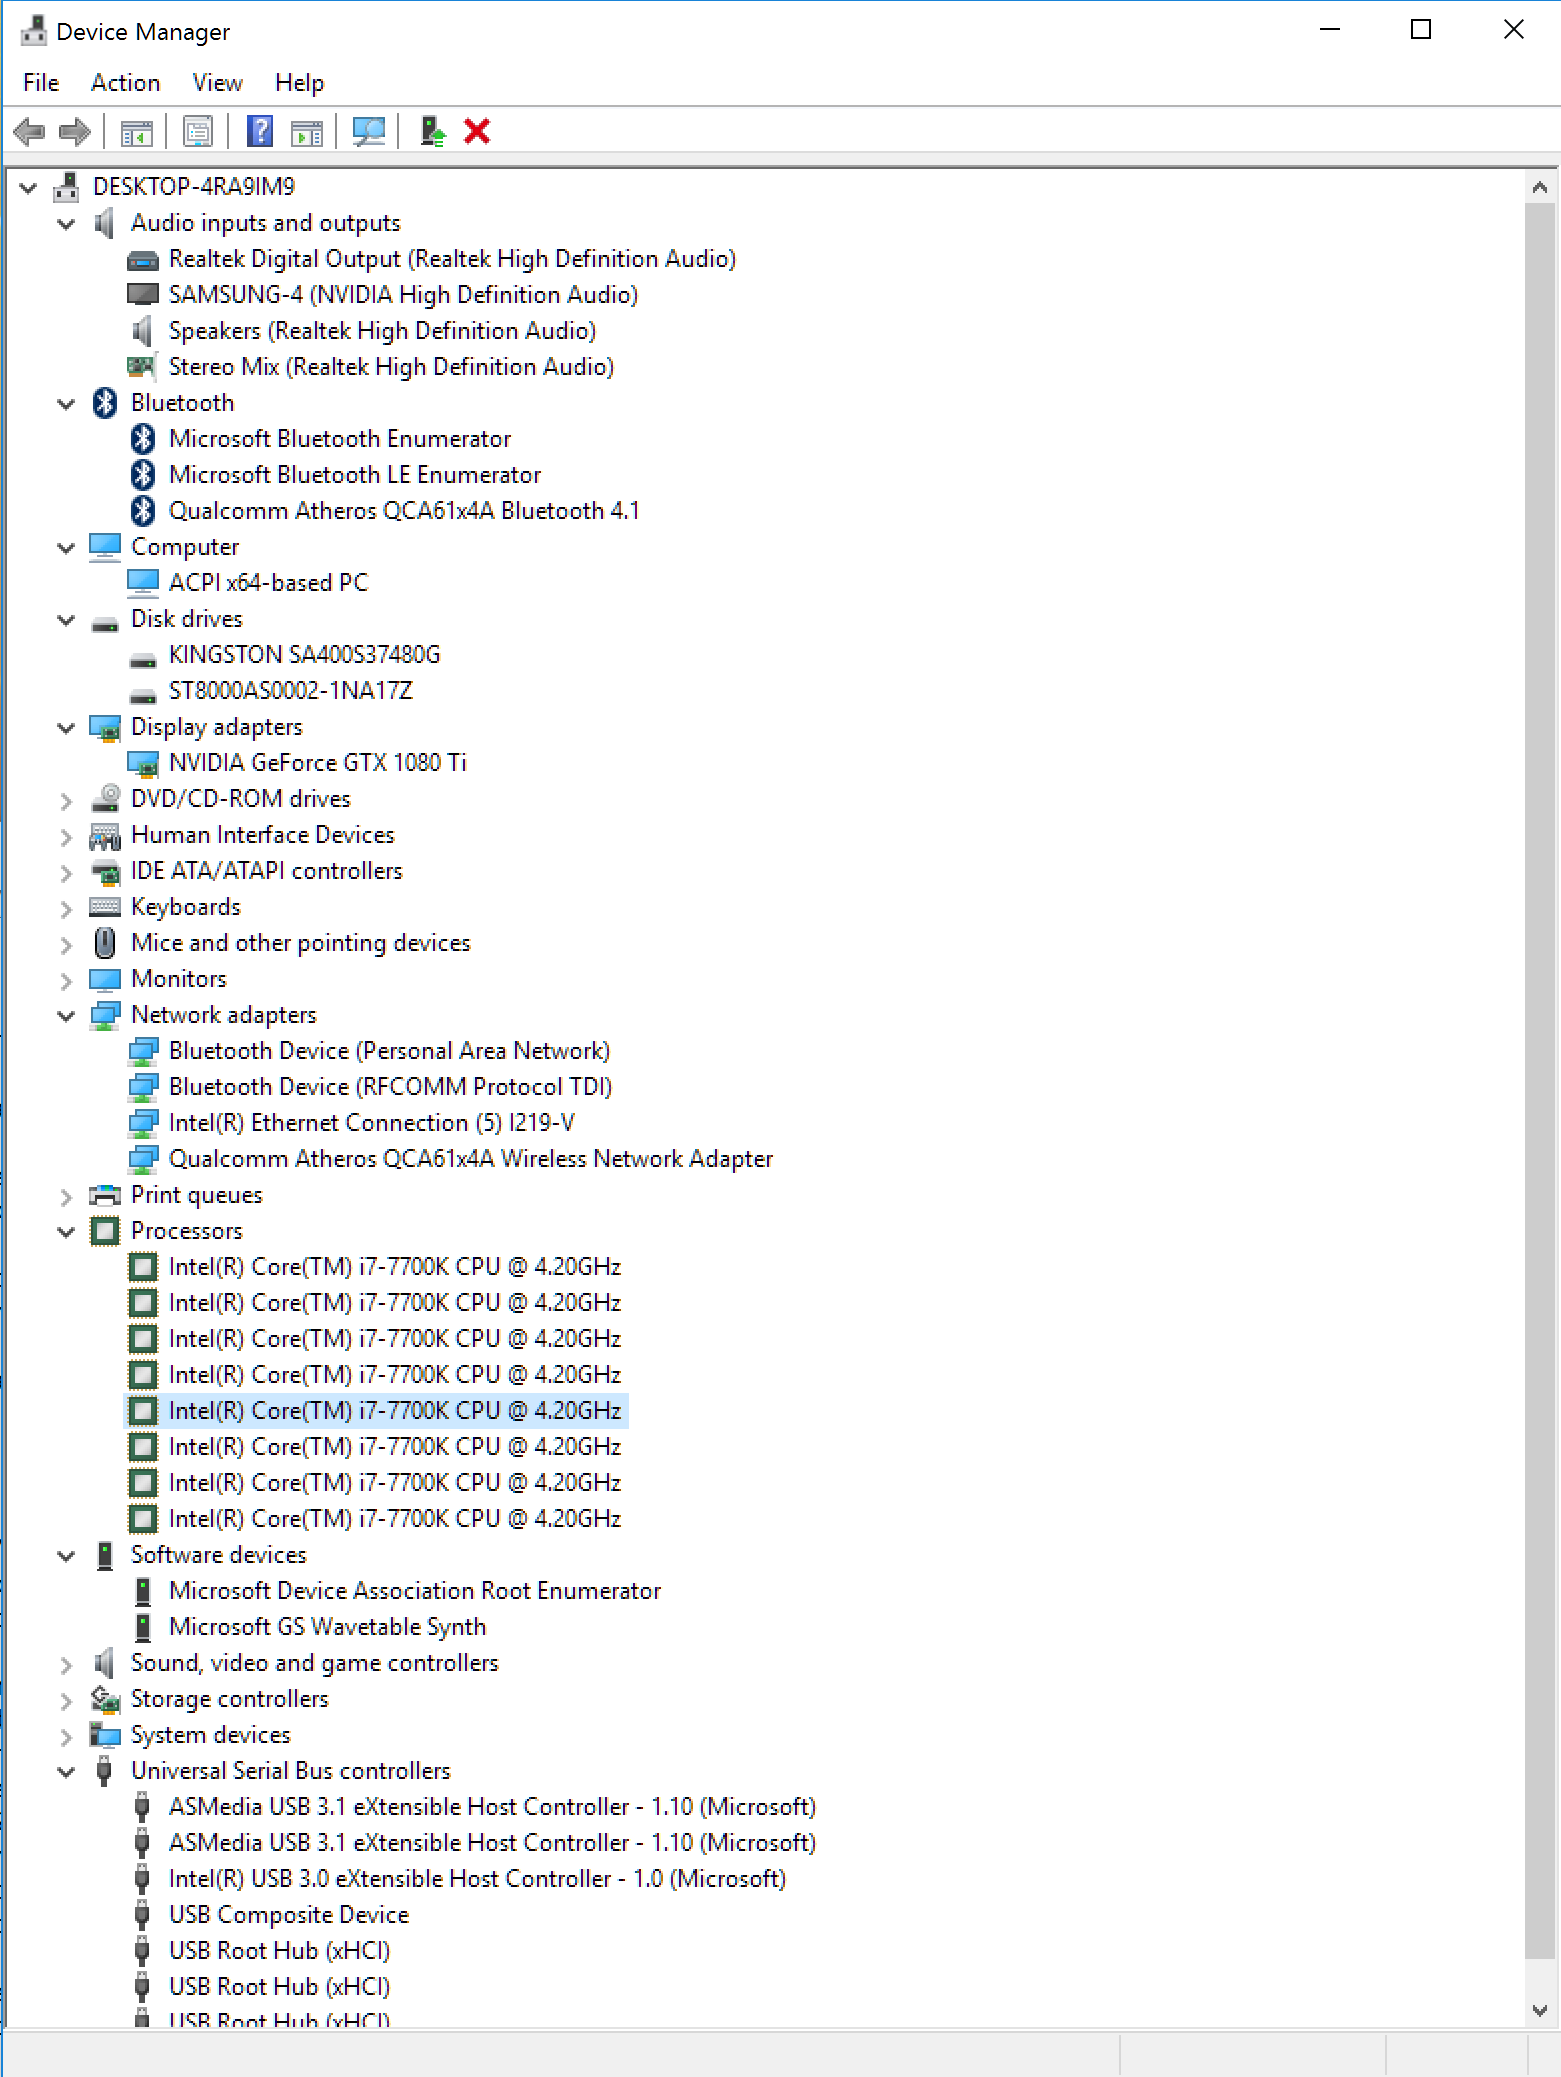This screenshot has width=1561, height=2077.
Task: Click the Back arrow toolbar icon
Action: pos(29,131)
